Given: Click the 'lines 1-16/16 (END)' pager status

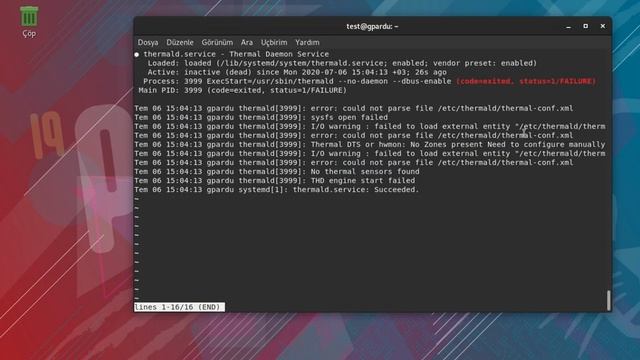Looking at the screenshot, I should click(179, 307).
